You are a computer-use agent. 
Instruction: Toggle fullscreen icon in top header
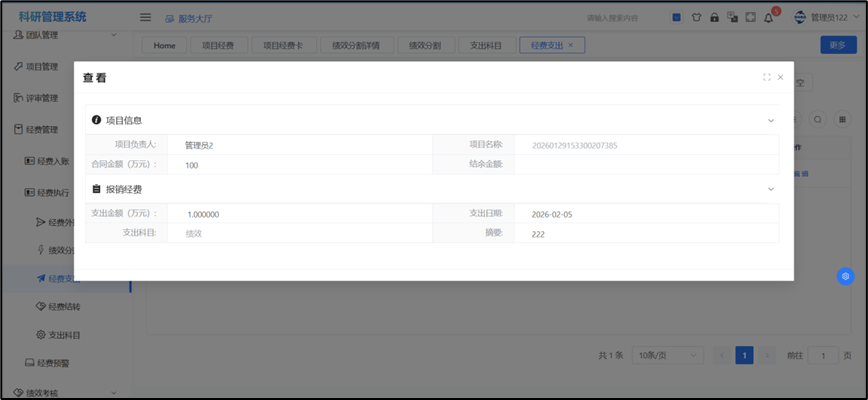tap(750, 17)
